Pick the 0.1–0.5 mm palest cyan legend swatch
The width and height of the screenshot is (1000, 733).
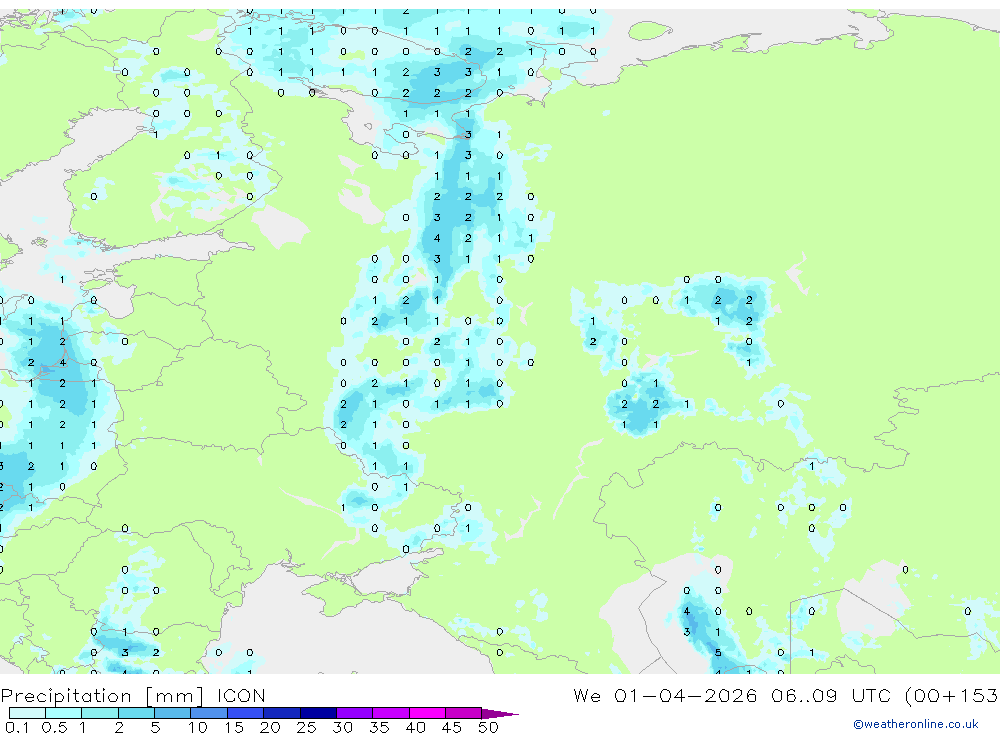click(27, 713)
